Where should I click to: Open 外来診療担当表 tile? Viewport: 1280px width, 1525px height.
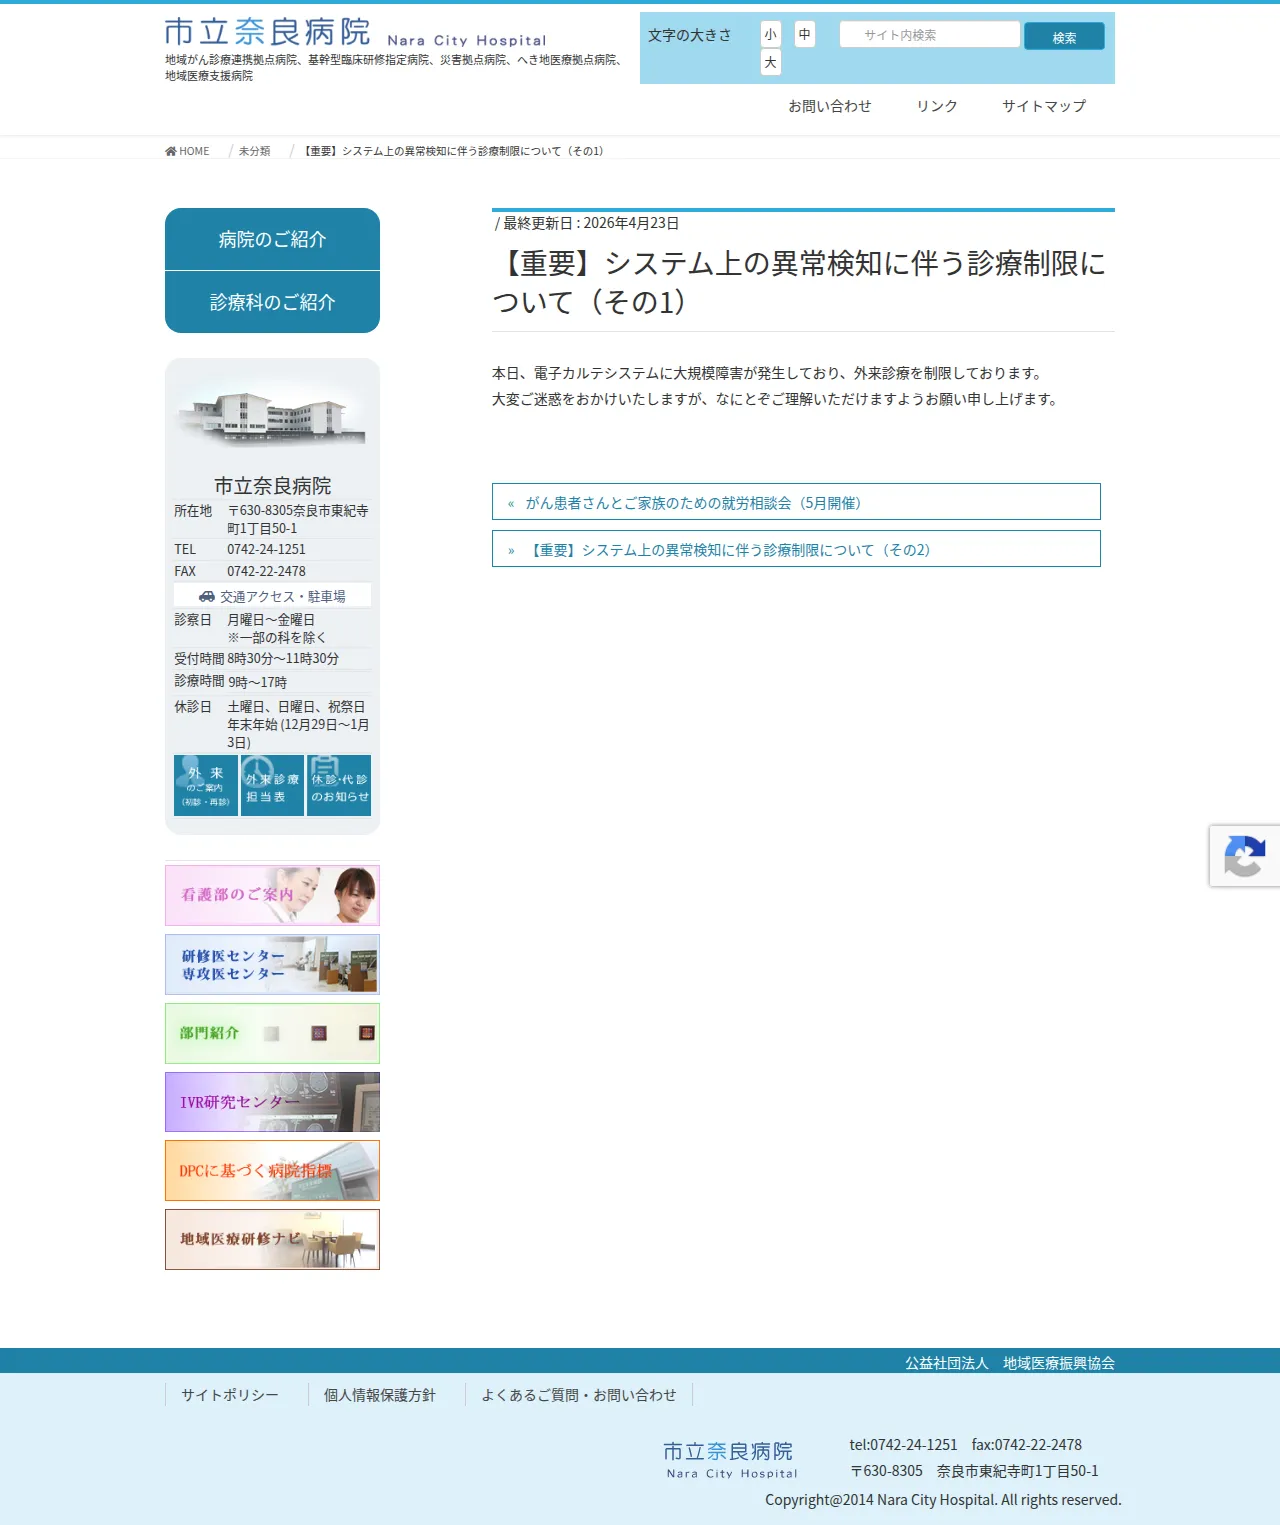pos(272,786)
